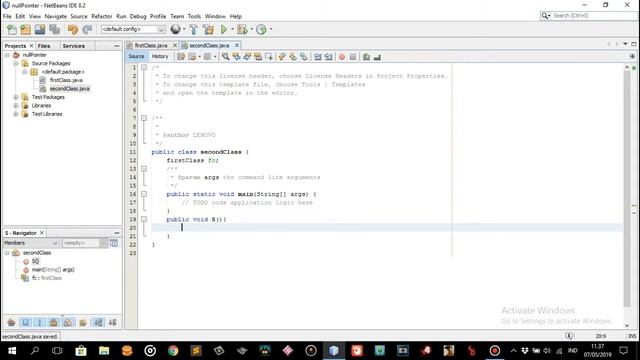Toggle Show Inner Classes filter in Navigator
This screenshot has width=640, height=360.
tap(68, 322)
